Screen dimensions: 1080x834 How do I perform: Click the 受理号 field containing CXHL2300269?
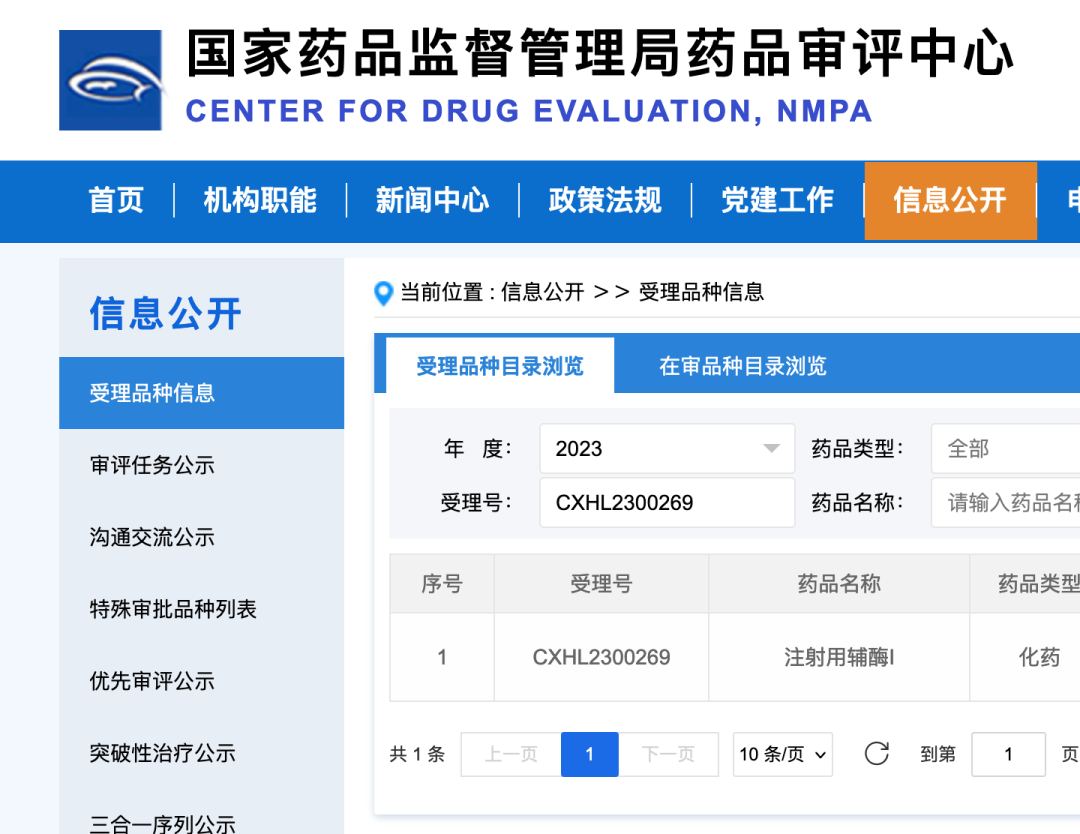[x=666, y=502]
